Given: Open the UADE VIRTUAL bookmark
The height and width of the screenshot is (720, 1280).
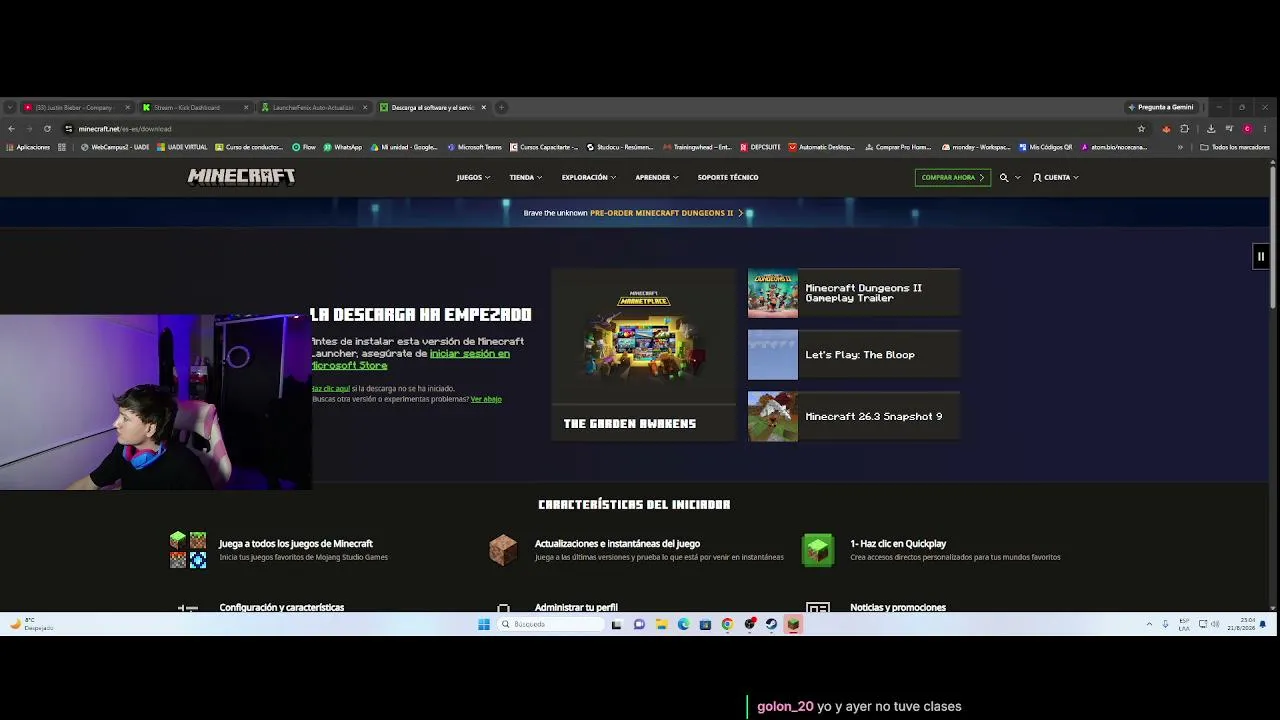Looking at the screenshot, I should (x=182, y=147).
